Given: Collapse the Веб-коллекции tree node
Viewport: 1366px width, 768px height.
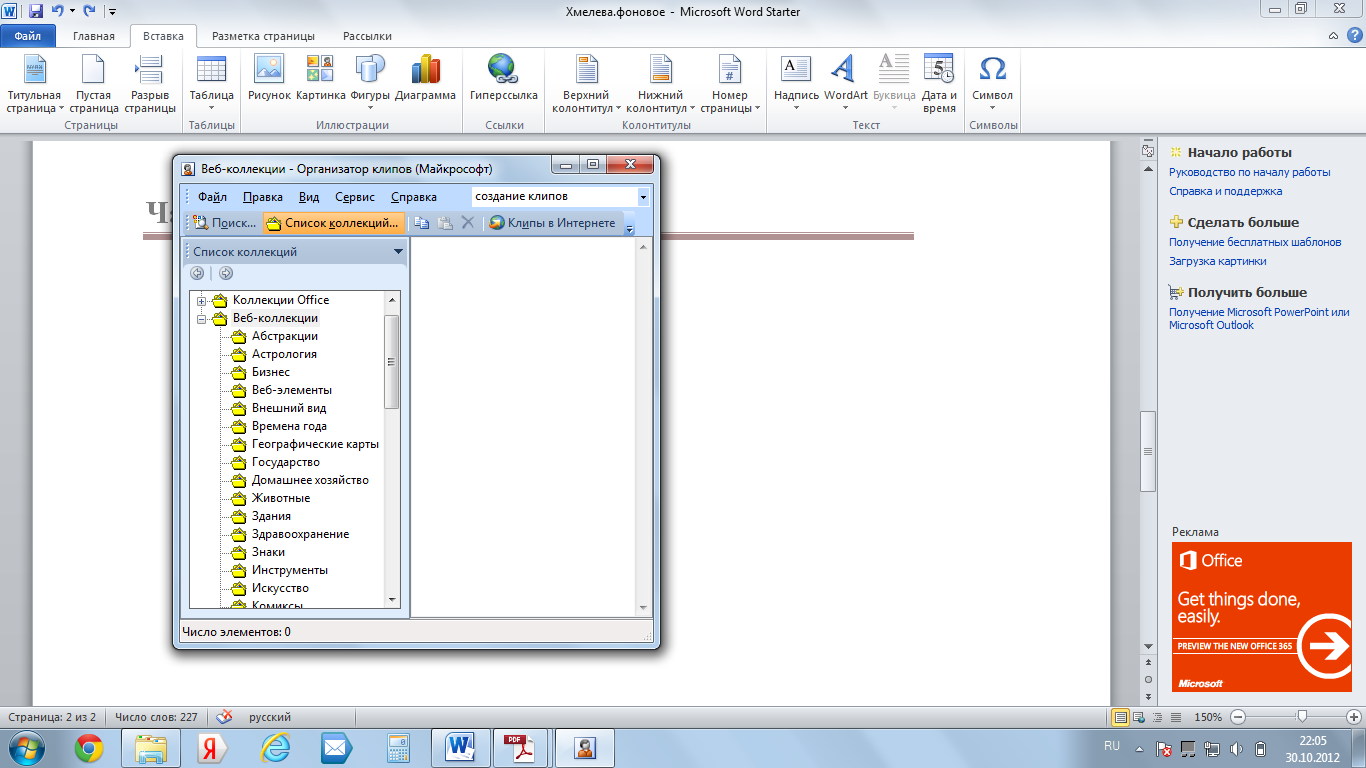Looking at the screenshot, I should (201, 318).
